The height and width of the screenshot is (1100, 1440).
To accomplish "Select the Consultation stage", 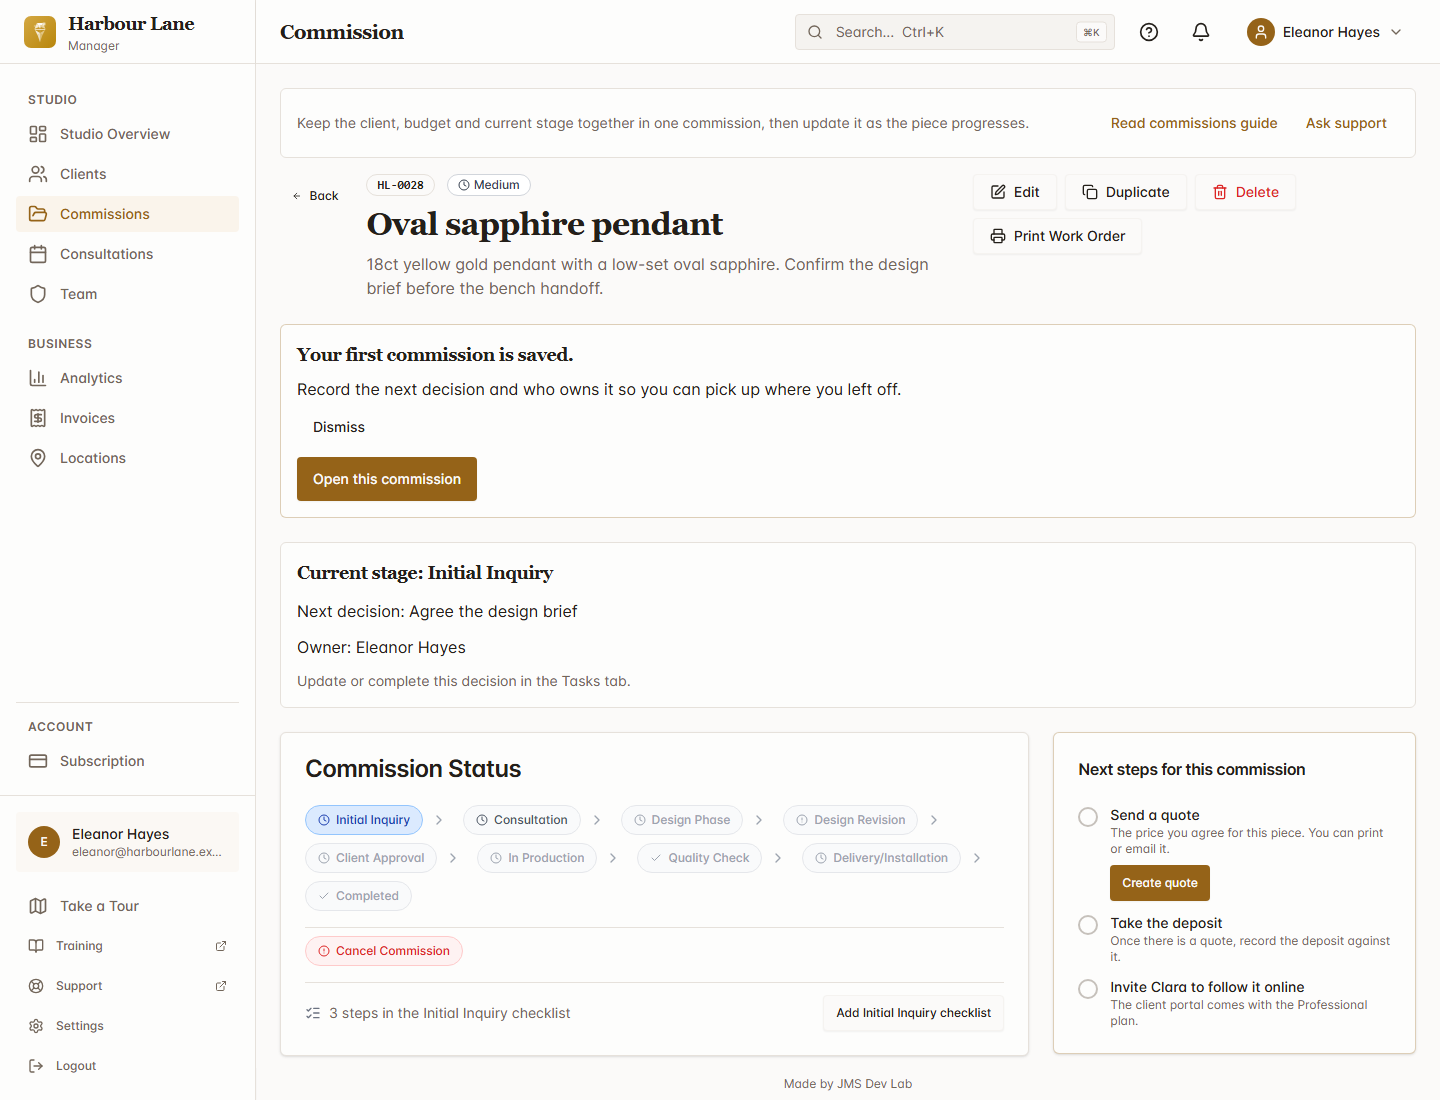I will coord(522,820).
